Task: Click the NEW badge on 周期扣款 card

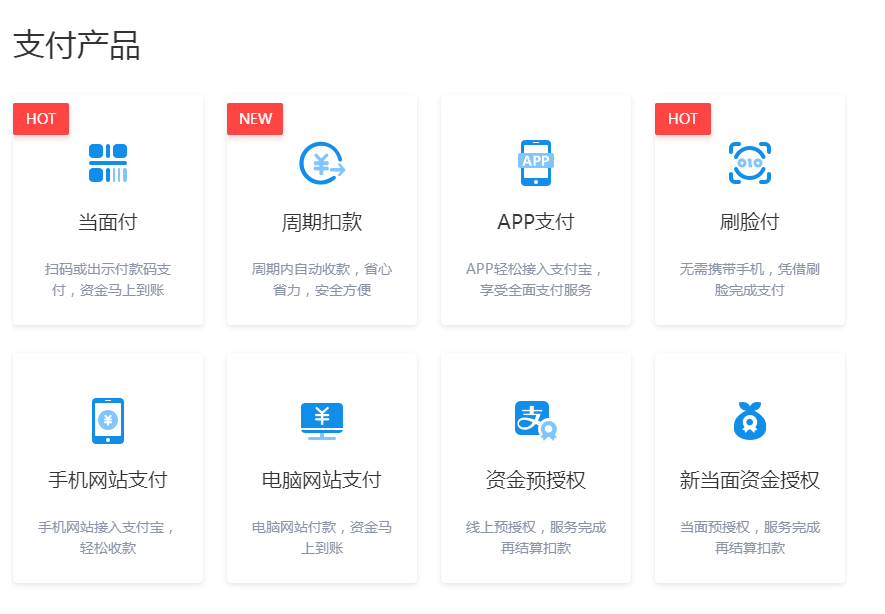Action: [255, 119]
